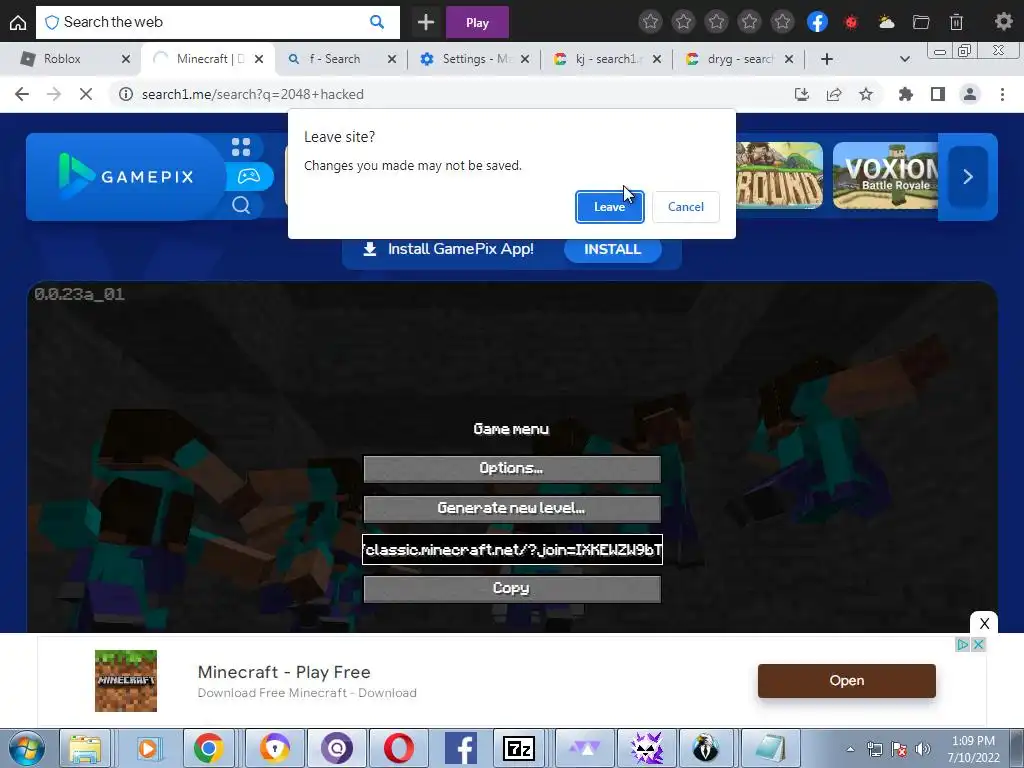Open the VOXIOM Battle Royale thumbnail
This screenshot has height=768, width=1024.
(x=886, y=176)
